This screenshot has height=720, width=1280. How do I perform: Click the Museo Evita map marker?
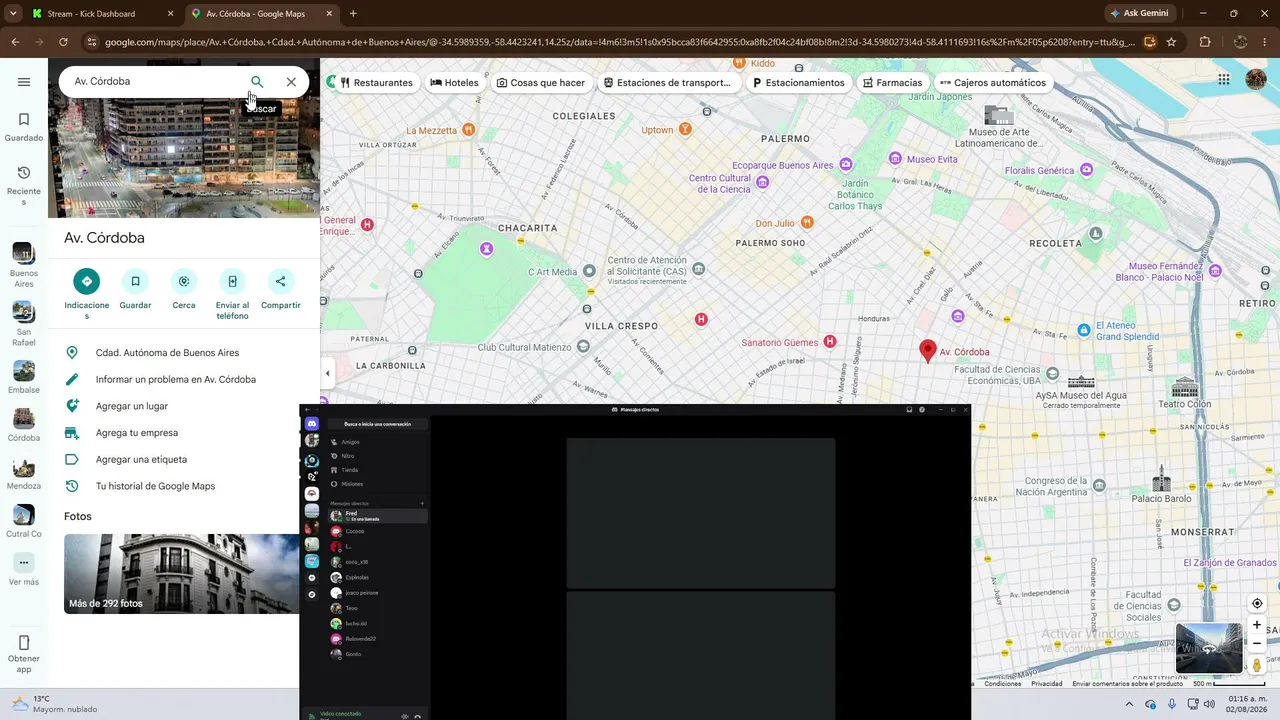click(895, 159)
